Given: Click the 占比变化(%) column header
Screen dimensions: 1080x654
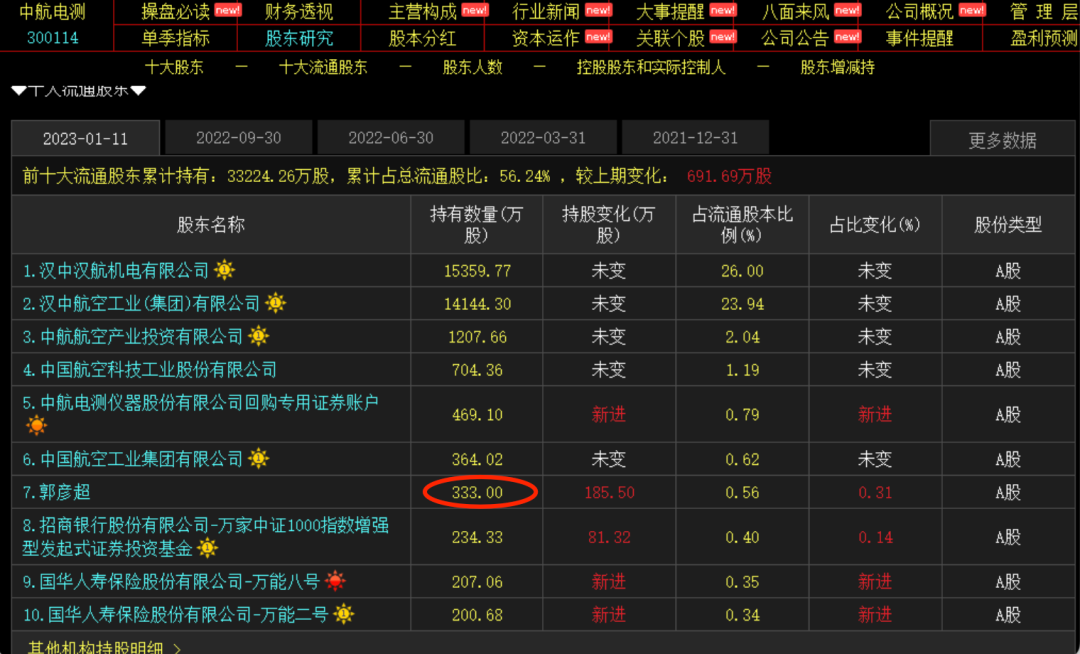Looking at the screenshot, I should (875, 224).
